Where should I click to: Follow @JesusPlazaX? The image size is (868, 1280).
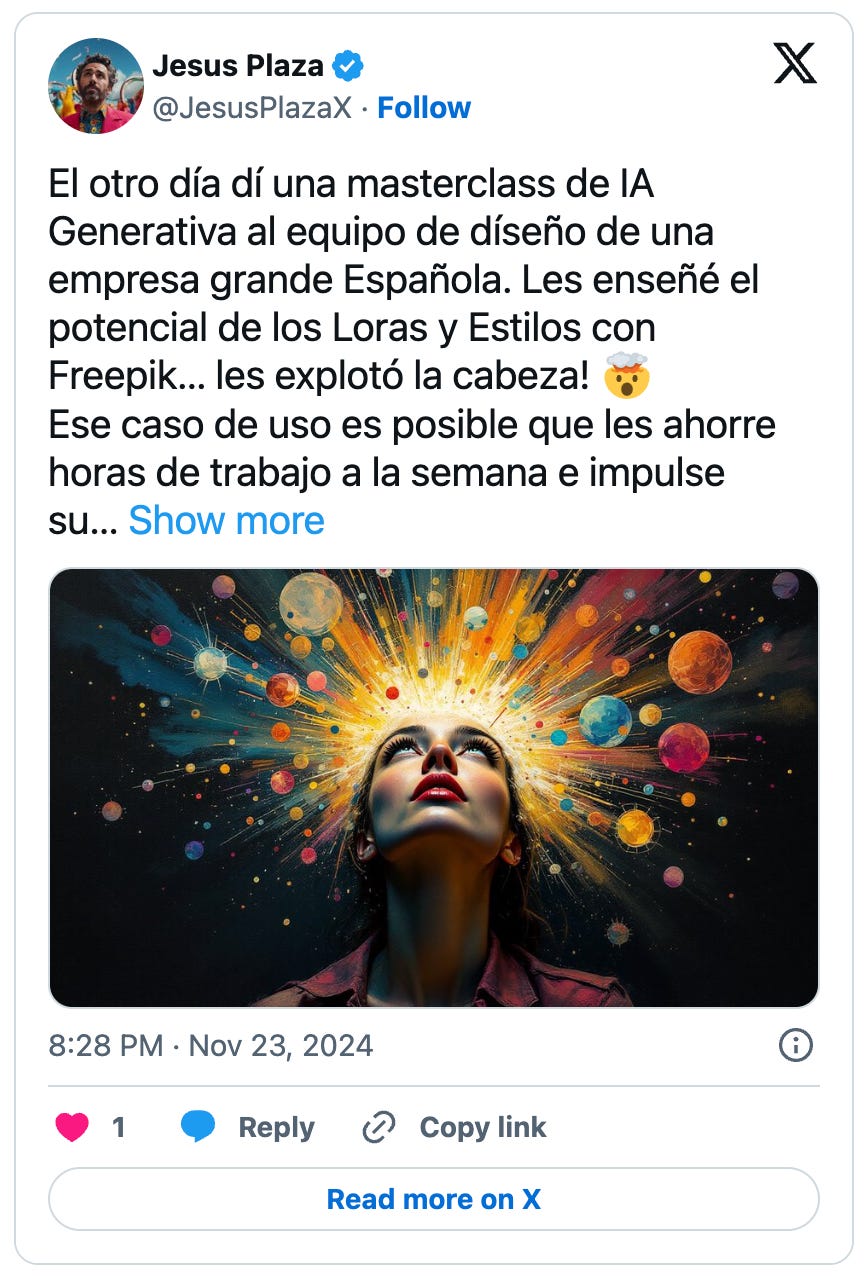(x=424, y=108)
